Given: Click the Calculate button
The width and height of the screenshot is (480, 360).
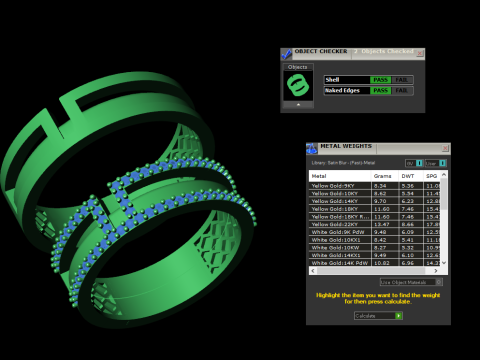Looking at the screenshot, I should (378, 316).
